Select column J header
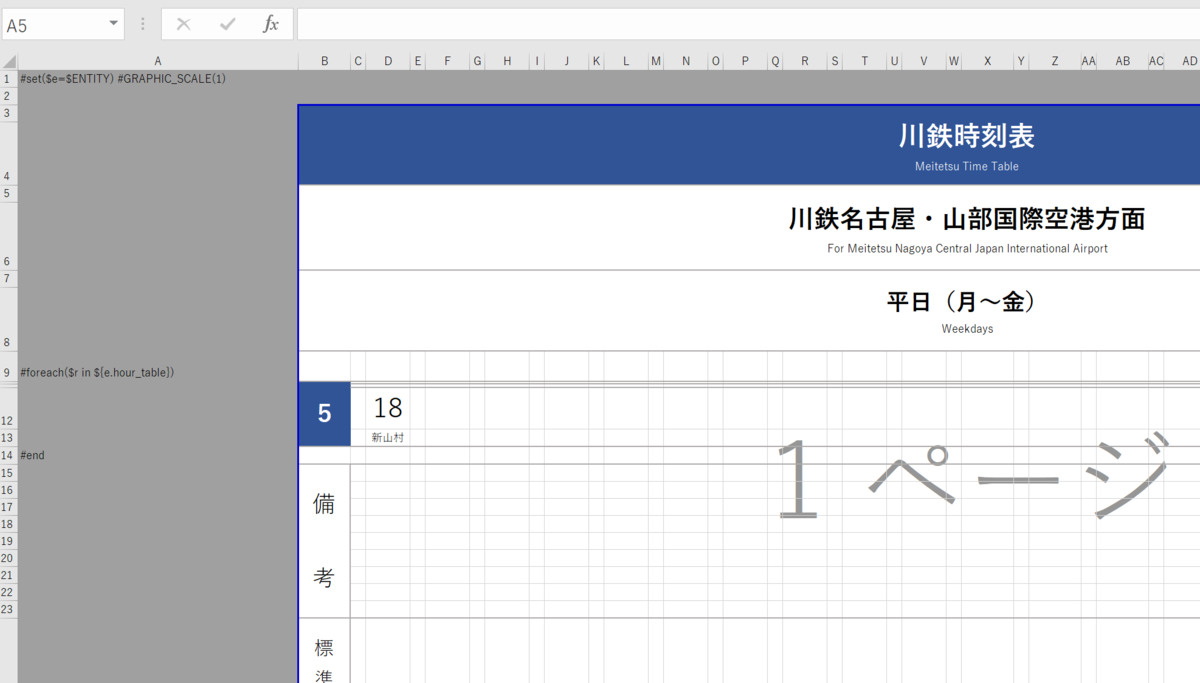The image size is (1200, 683). click(x=566, y=61)
